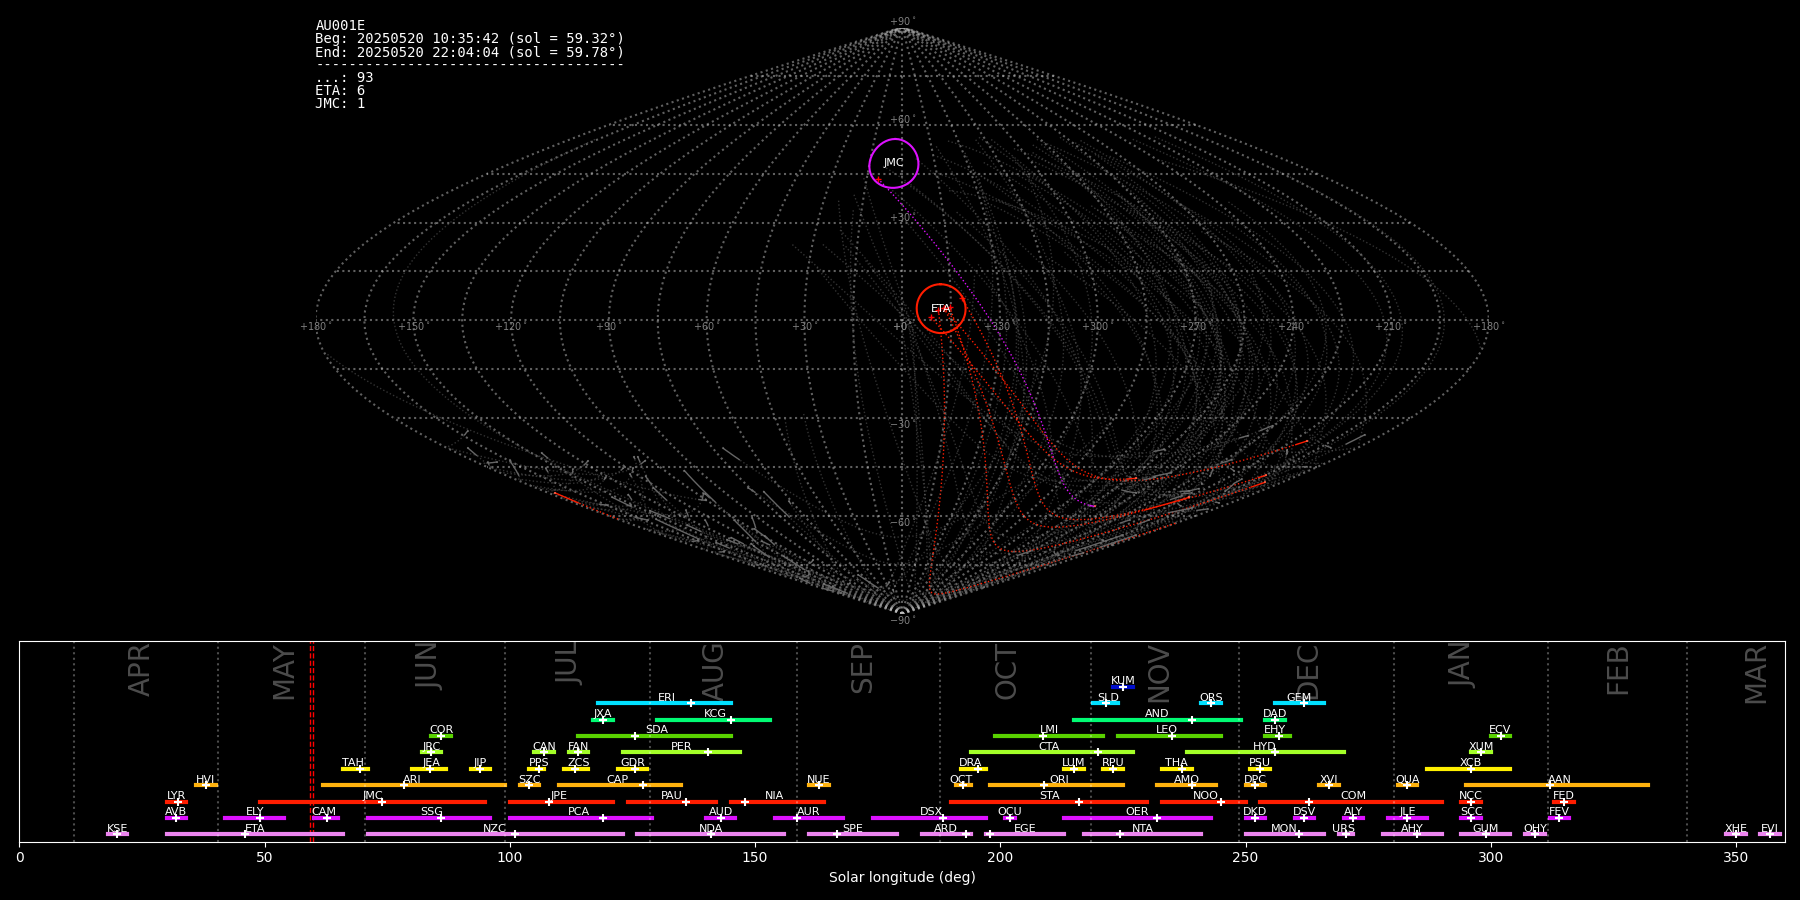Image resolution: width=1800 pixels, height=900 pixels.
Task: Click the MAY month label
Action: click(284, 673)
